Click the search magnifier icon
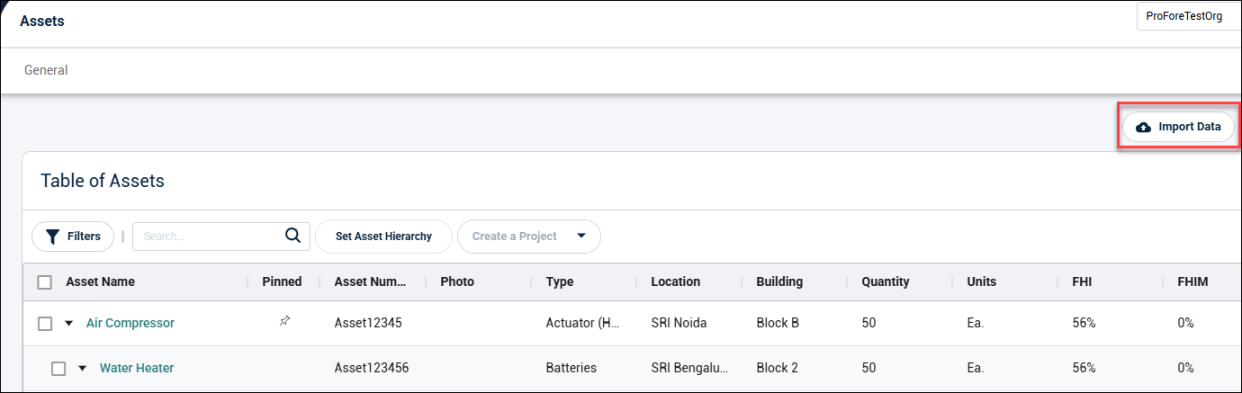 point(293,236)
